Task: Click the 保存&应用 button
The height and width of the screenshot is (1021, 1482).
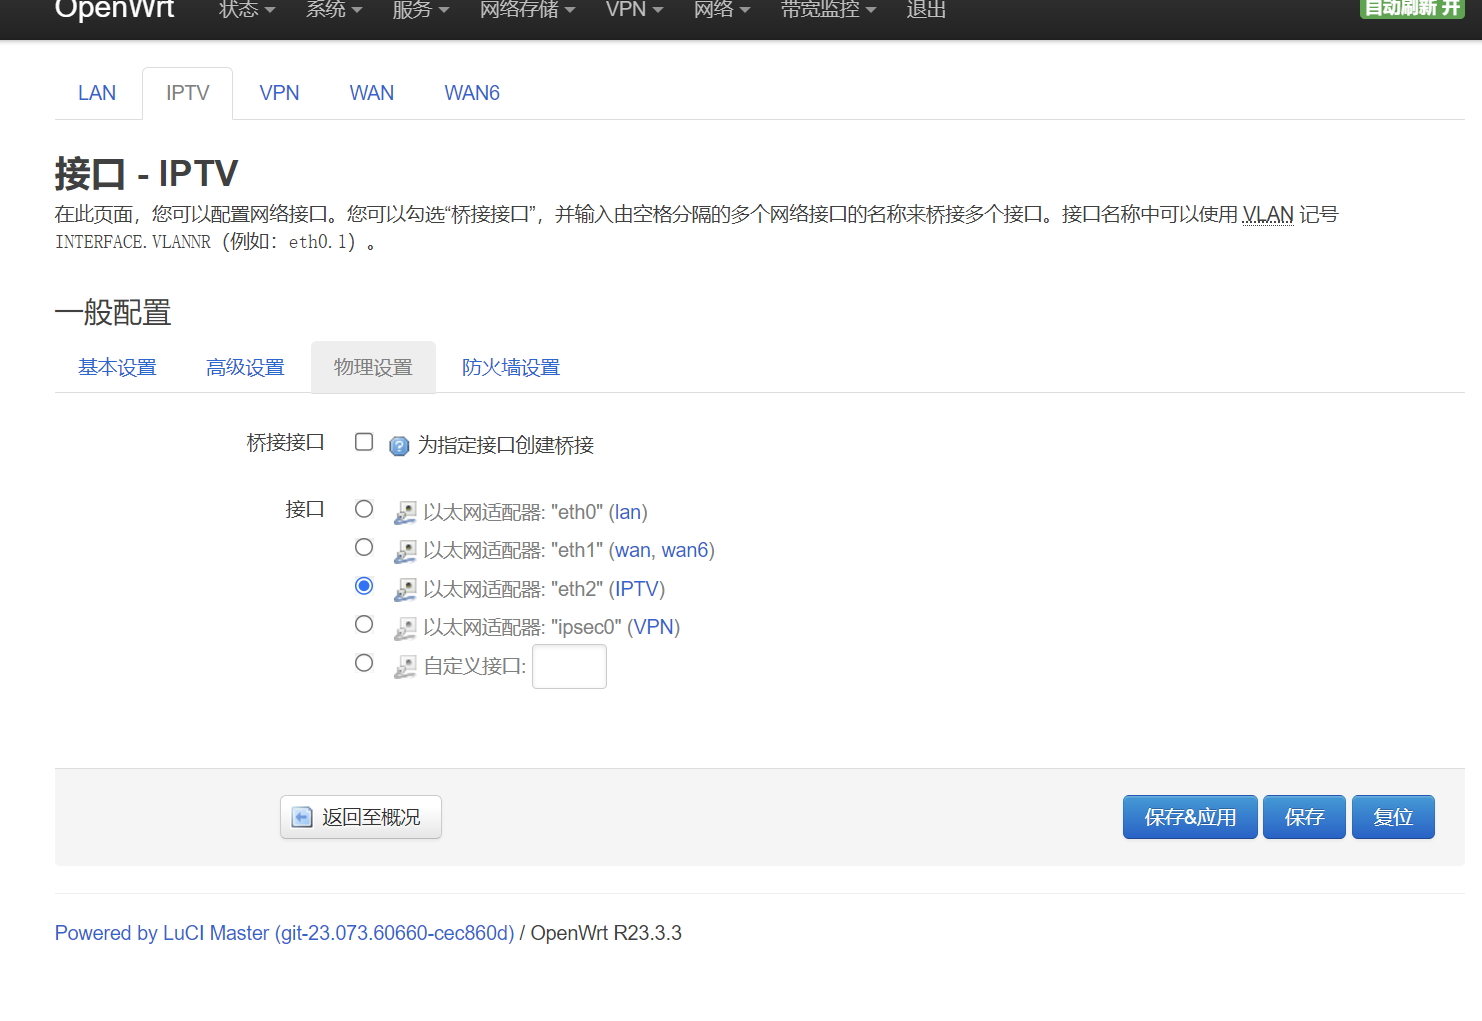Action: tap(1189, 817)
